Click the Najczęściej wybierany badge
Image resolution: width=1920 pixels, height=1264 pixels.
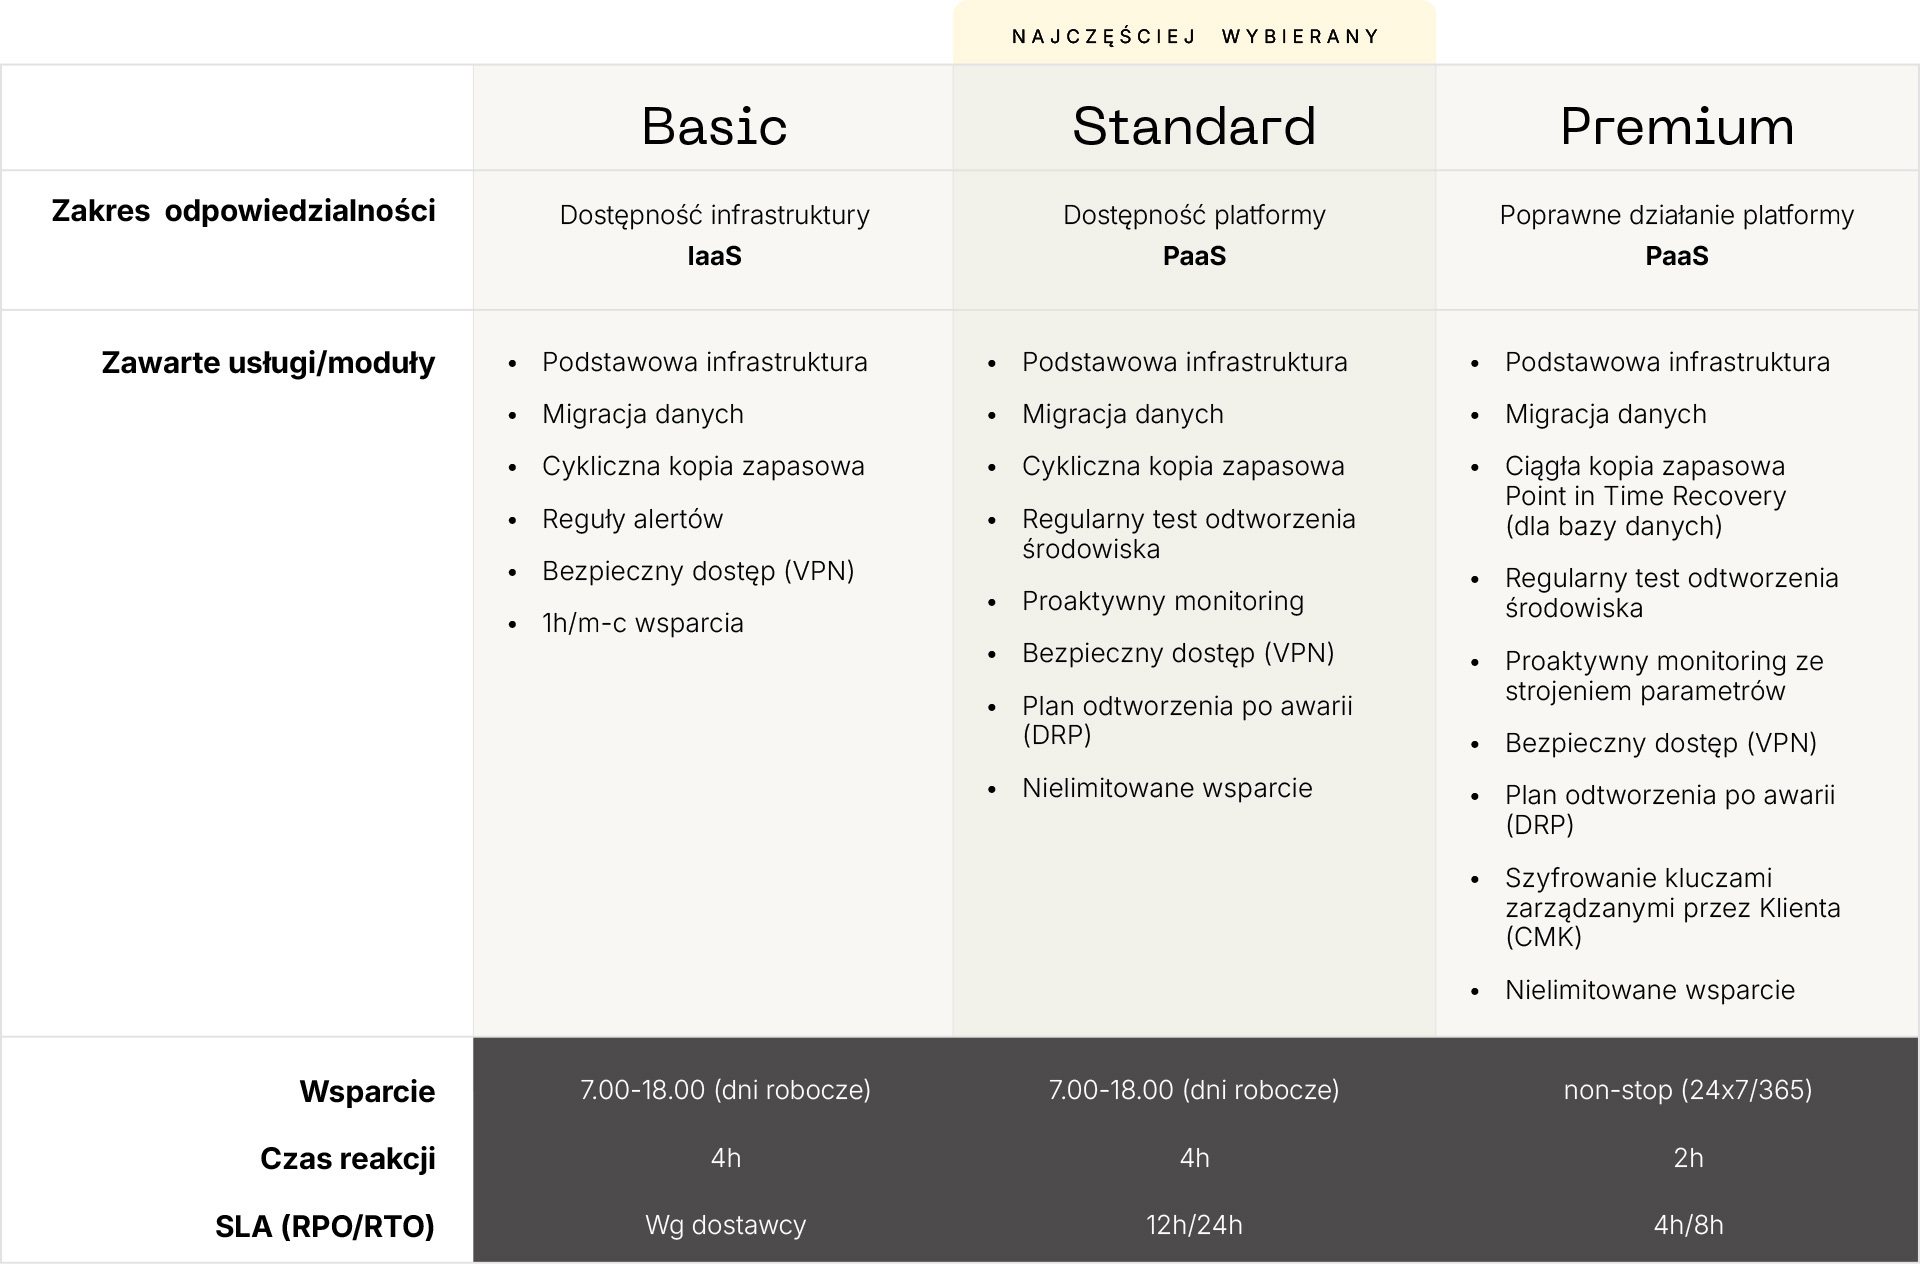(x=1195, y=36)
